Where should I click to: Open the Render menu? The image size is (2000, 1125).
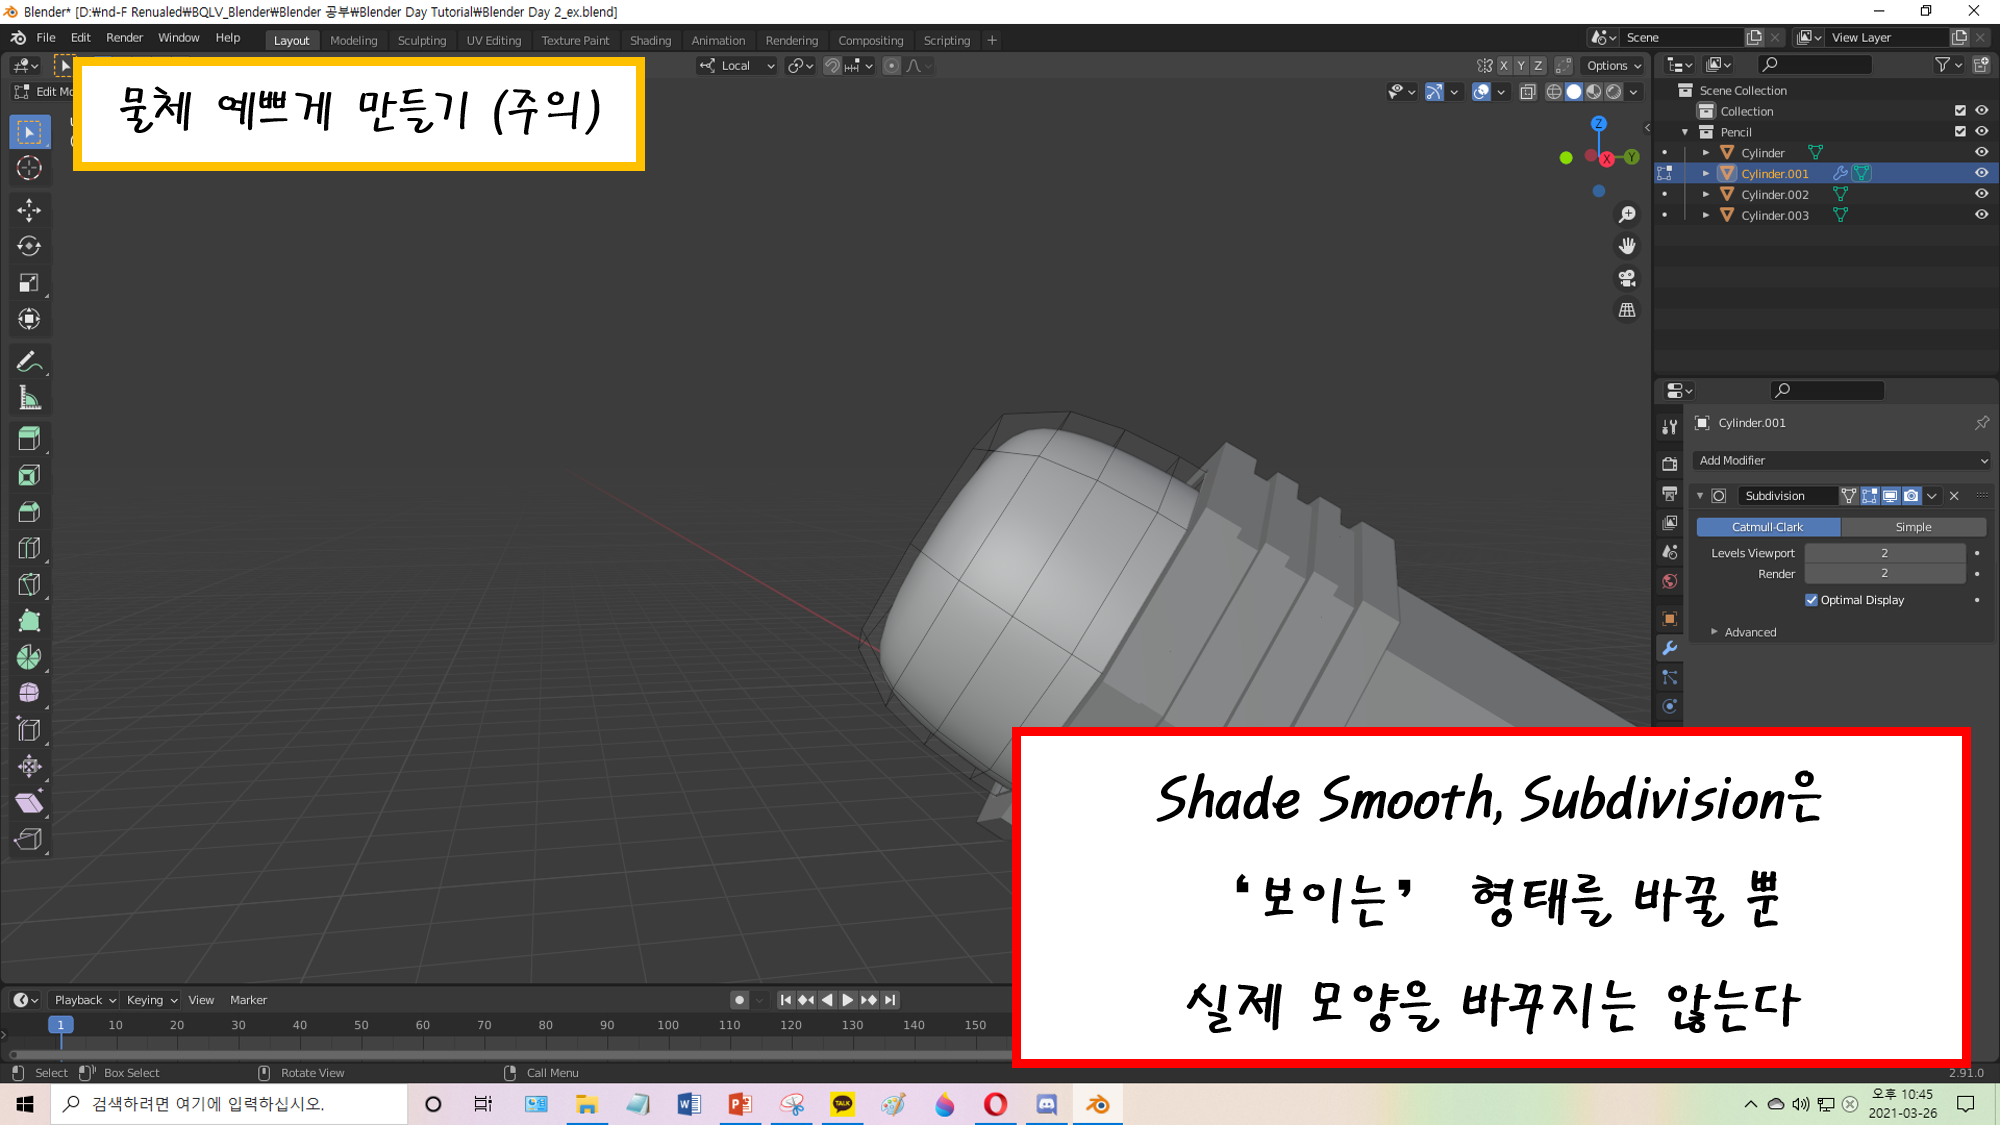click(x=124, y=38)
